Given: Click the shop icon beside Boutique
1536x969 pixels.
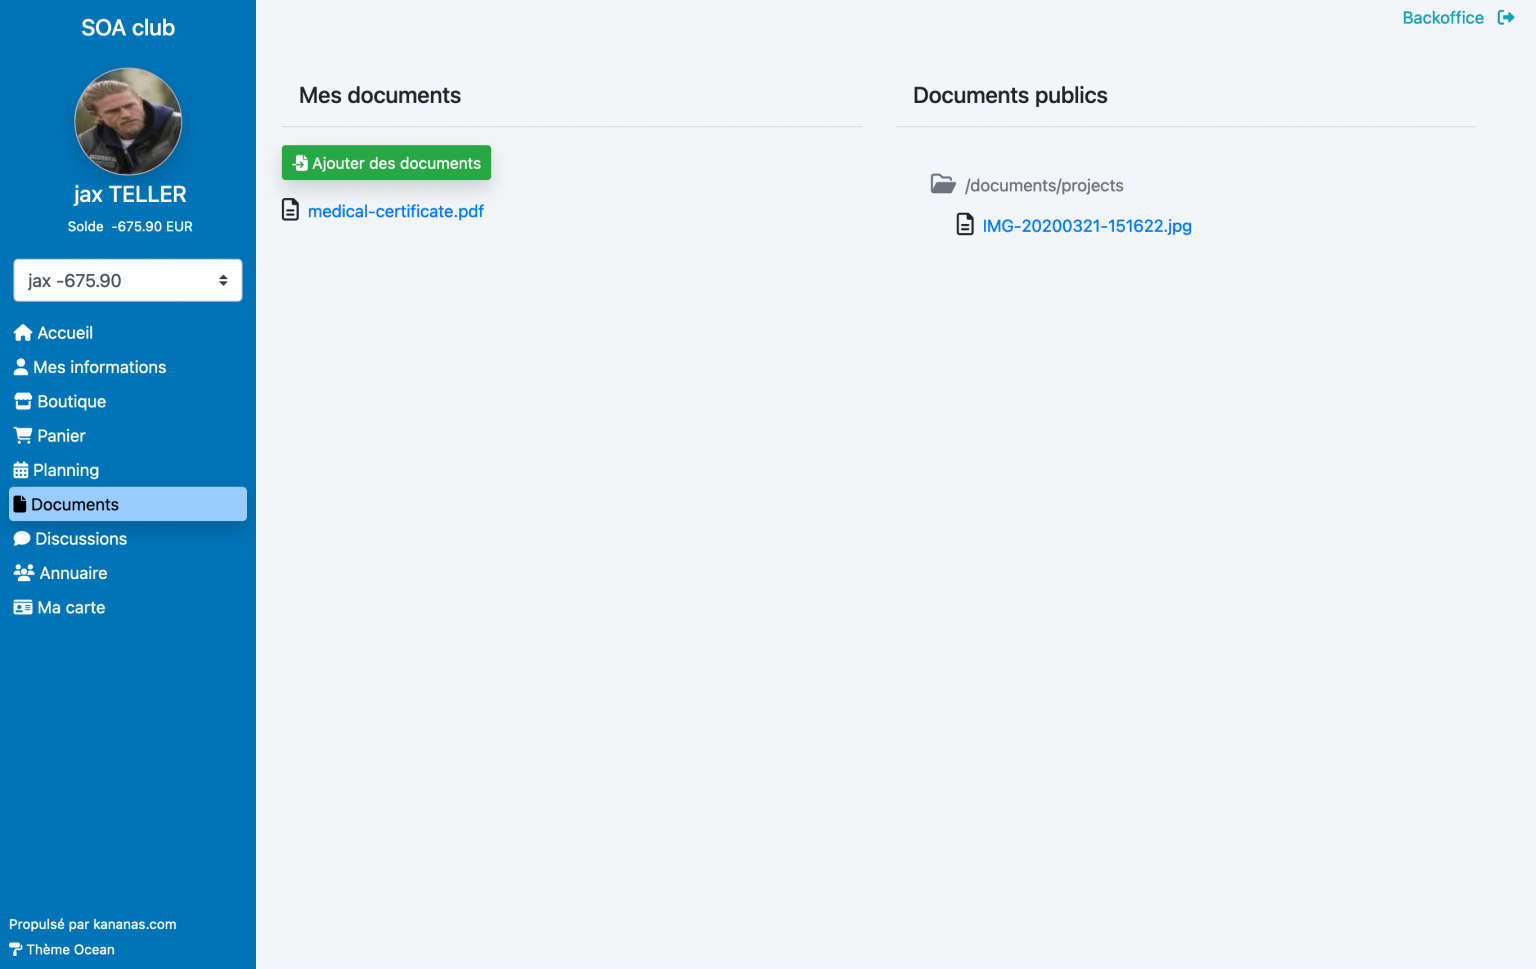Looking at the screenshot, I should tap(22, 401).
